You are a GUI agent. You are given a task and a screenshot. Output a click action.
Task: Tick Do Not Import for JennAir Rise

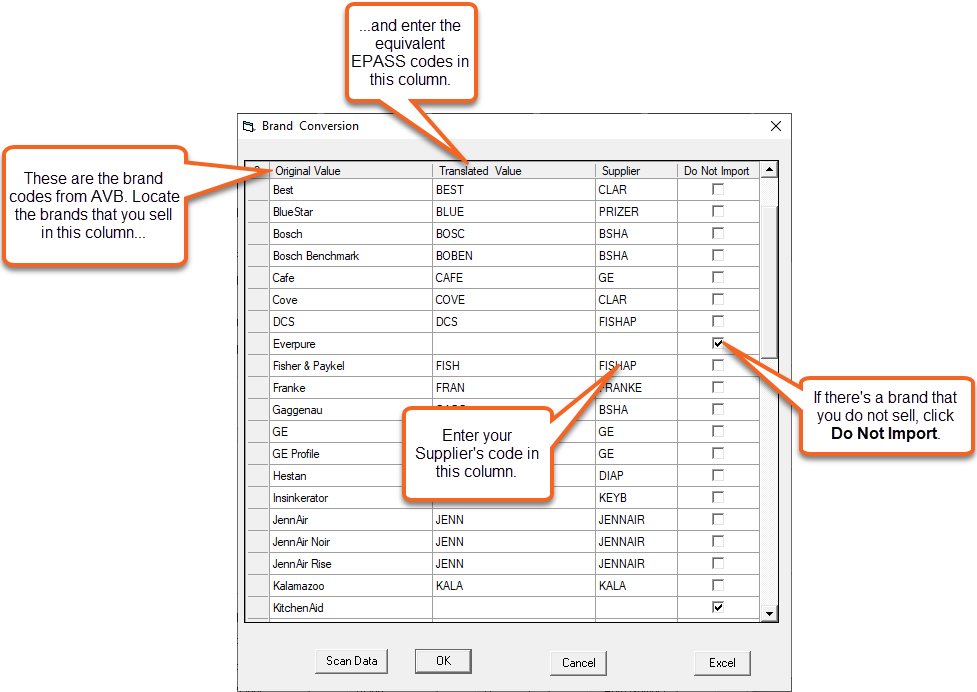(x=718, y=563)
